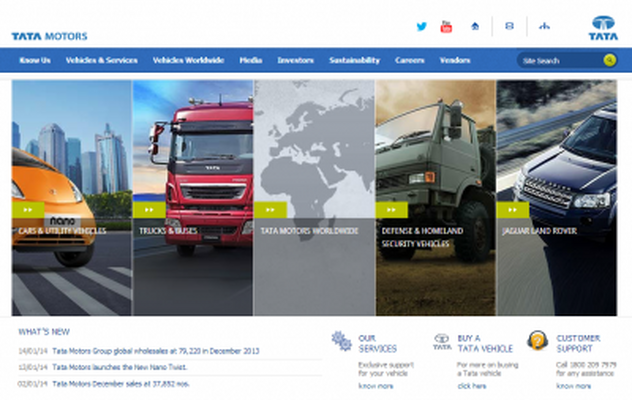Select the Trucks & Buses panel image
The width and height of the screenshot is (632, 400).
193,198
